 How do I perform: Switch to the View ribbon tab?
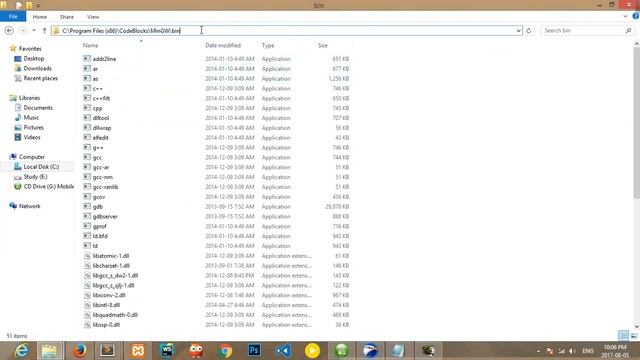(x=93, y=17)
